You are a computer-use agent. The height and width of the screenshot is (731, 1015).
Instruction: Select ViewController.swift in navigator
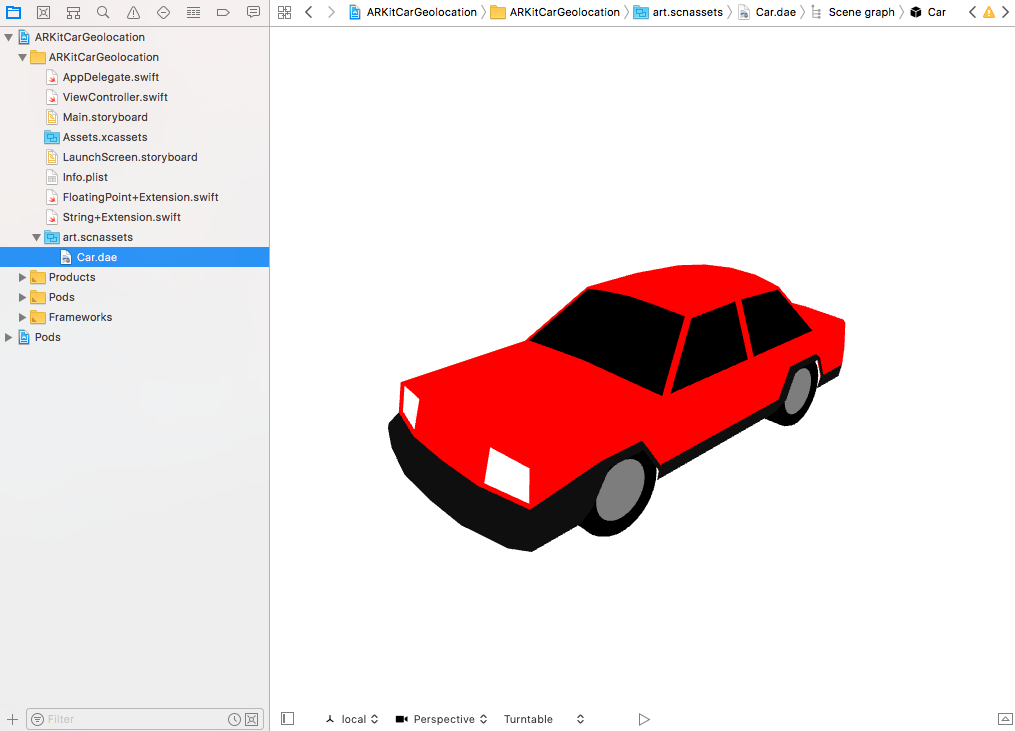coord(115,97)
